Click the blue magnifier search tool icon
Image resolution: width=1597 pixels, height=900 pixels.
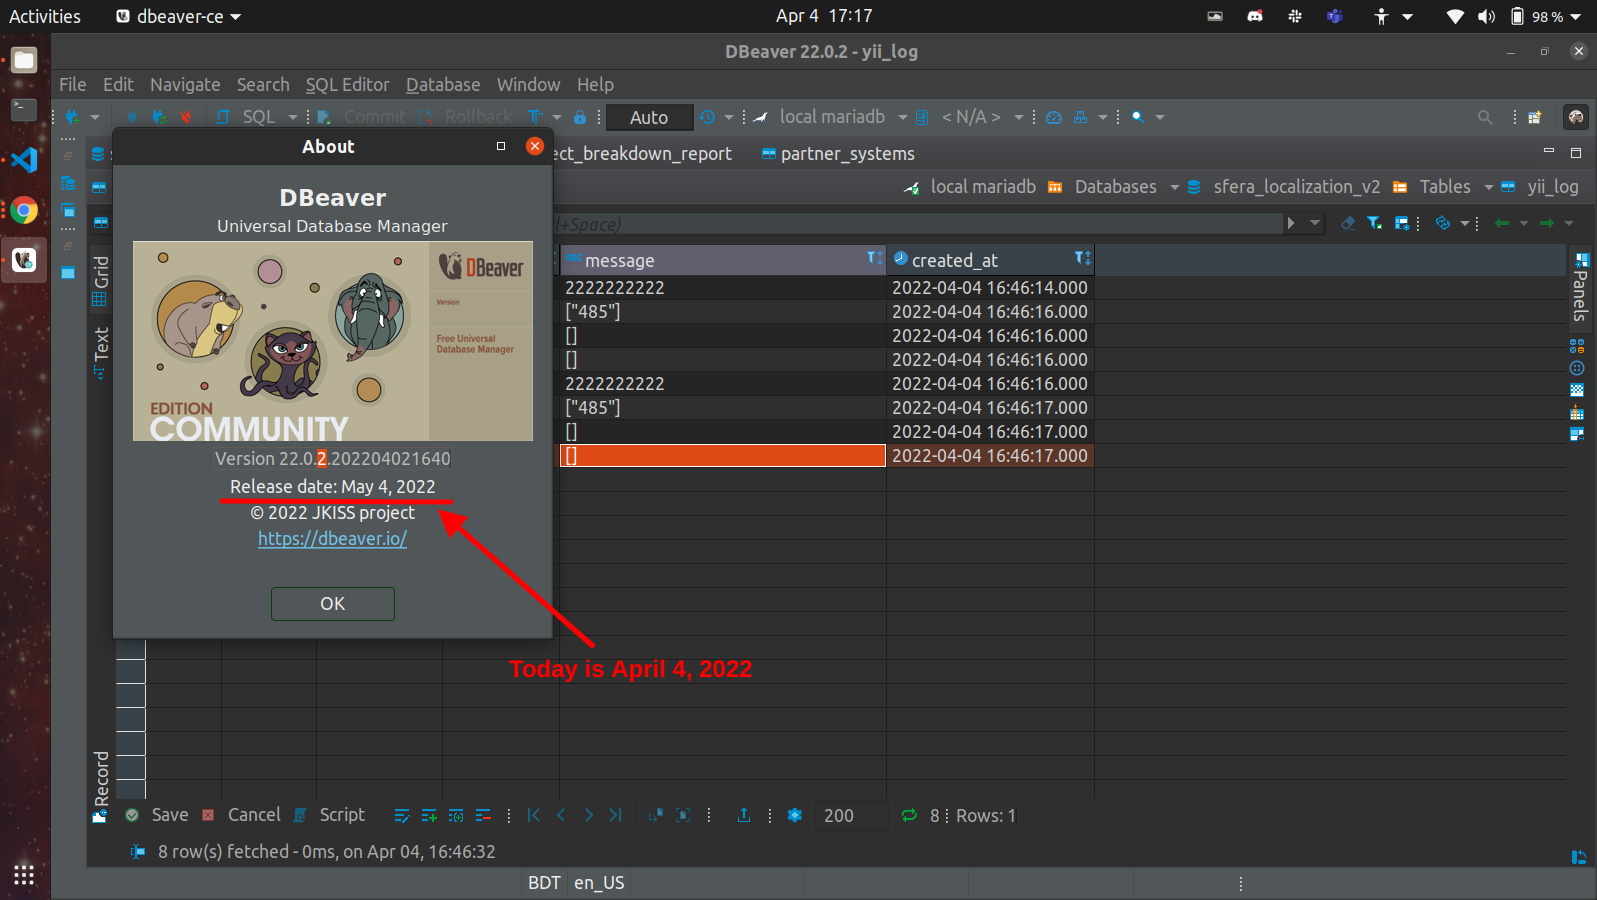(1138, 117)
